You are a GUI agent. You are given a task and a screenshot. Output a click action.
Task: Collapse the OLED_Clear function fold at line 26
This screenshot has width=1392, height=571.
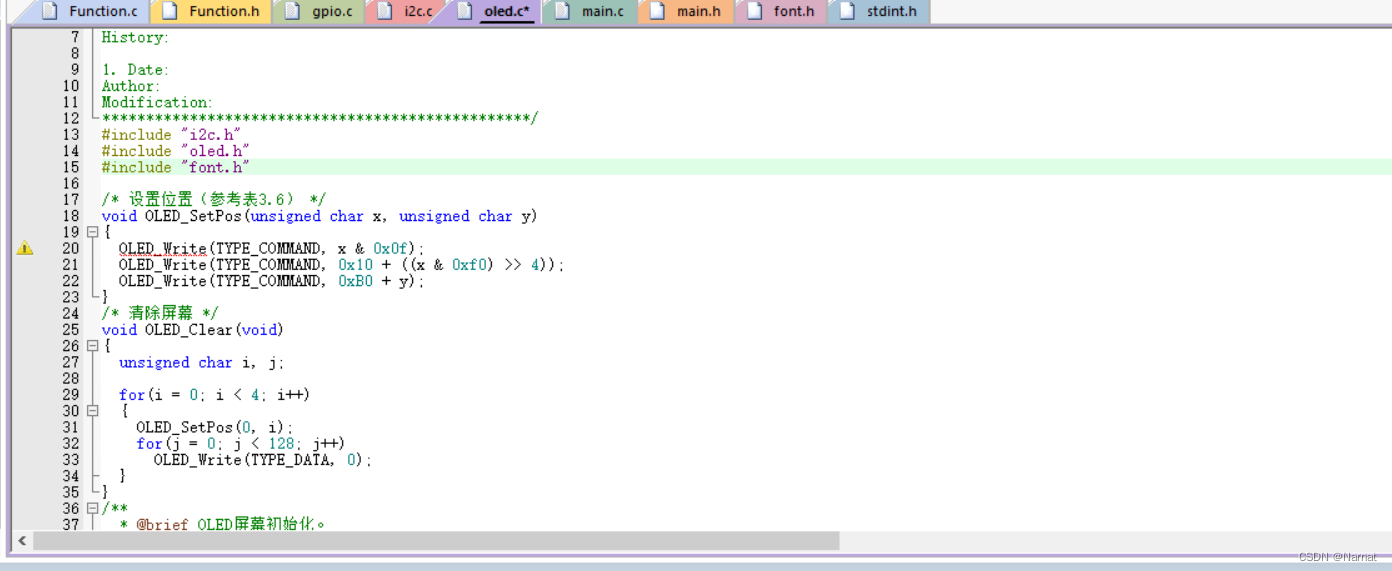pos(92,346)
